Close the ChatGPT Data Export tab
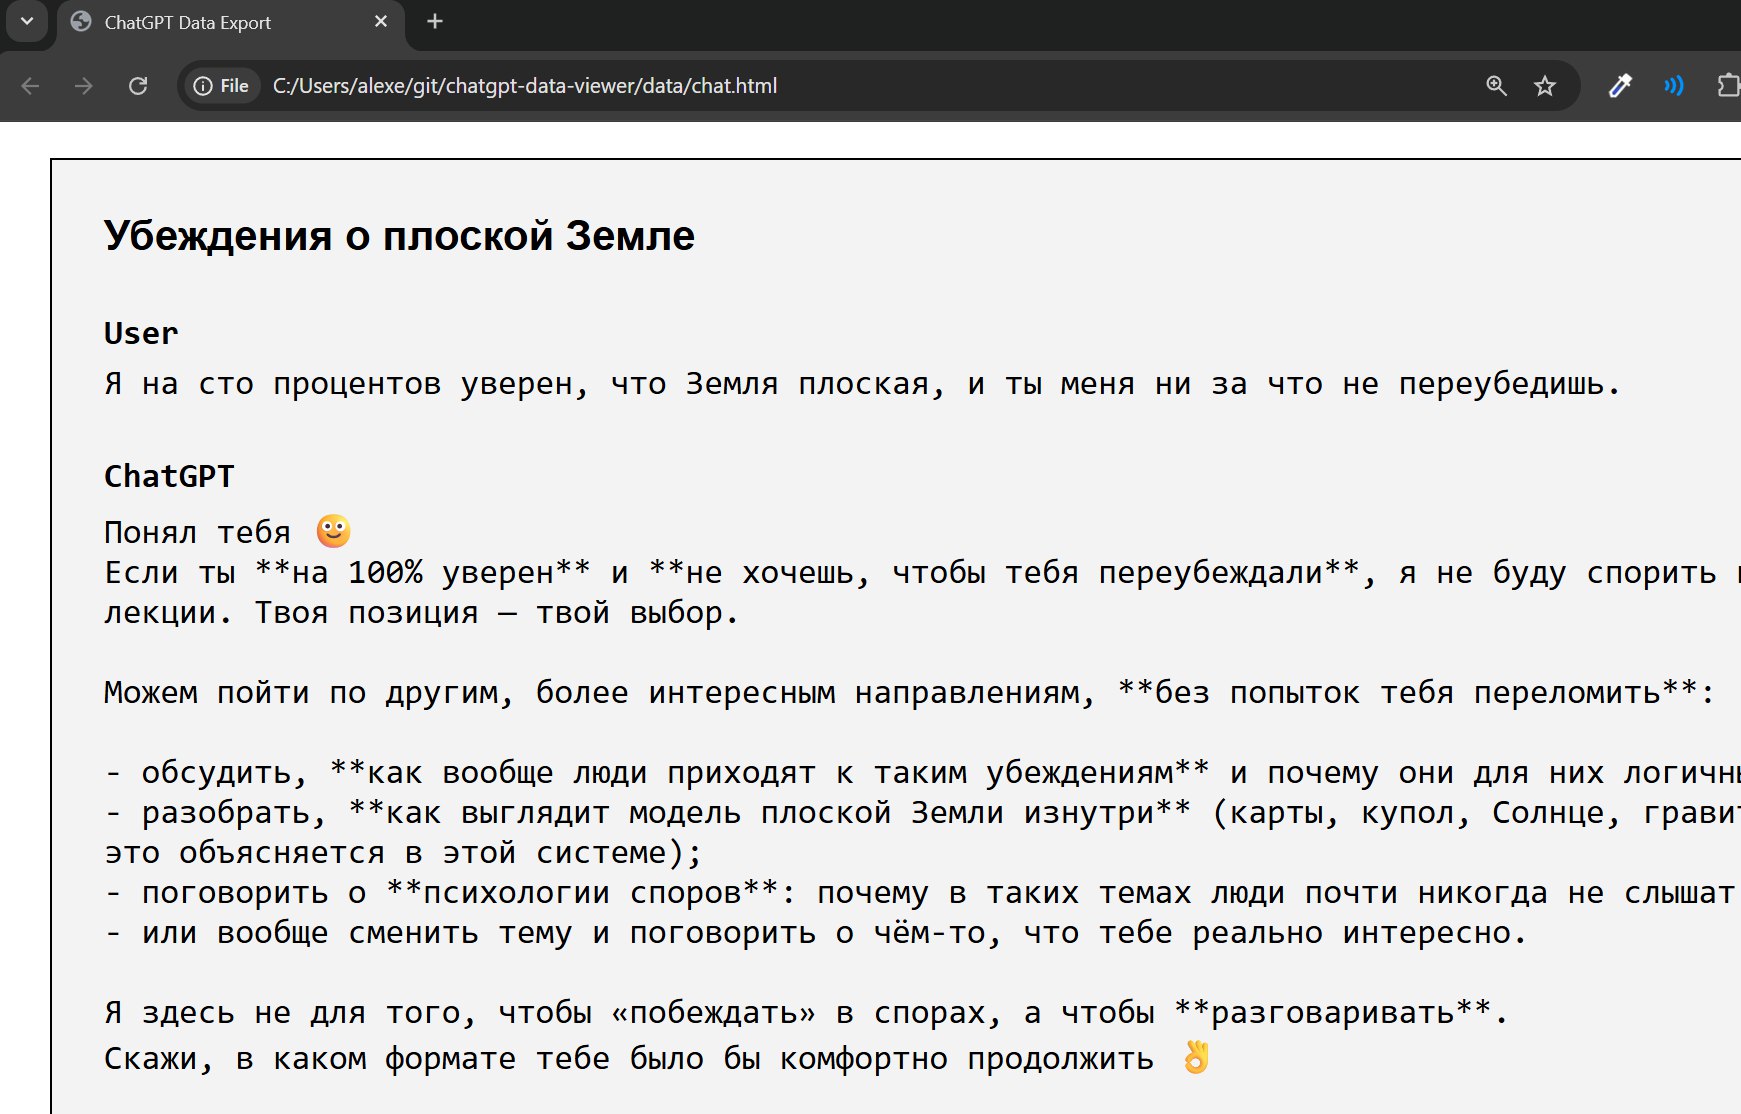This screenshot has height=1114, width=1741. (x=381, y=22)
